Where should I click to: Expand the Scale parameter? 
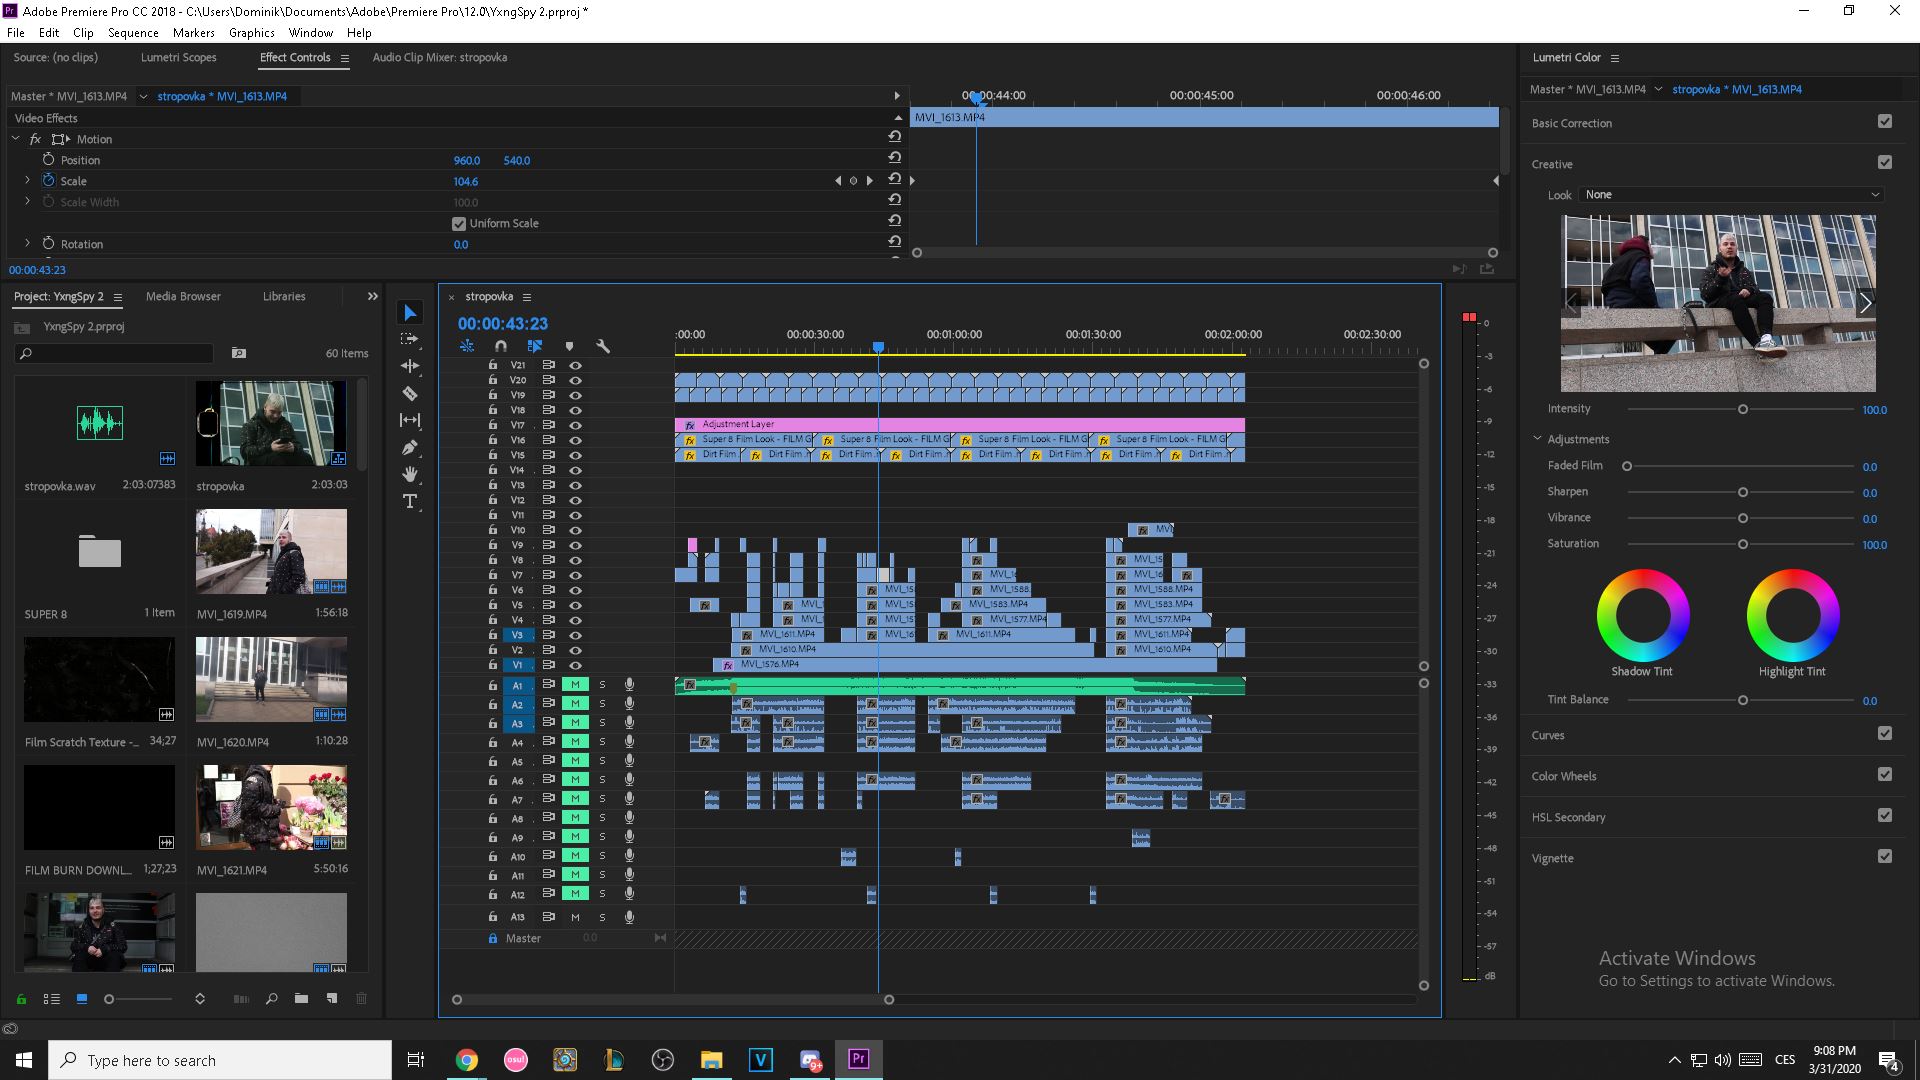(27, 181)
